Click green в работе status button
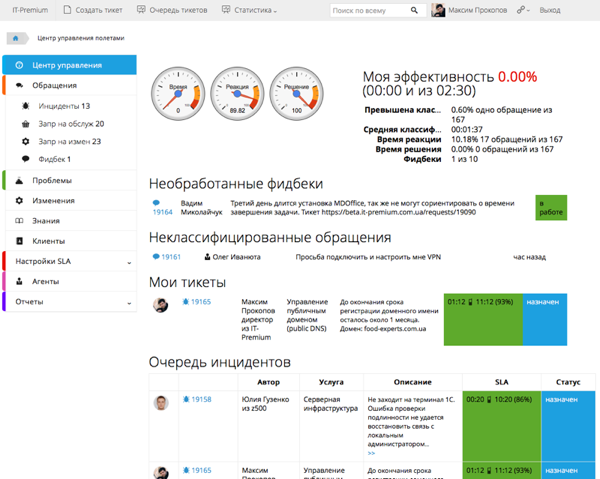This screenshot has height=479, width=600. (x=551, y=208)
